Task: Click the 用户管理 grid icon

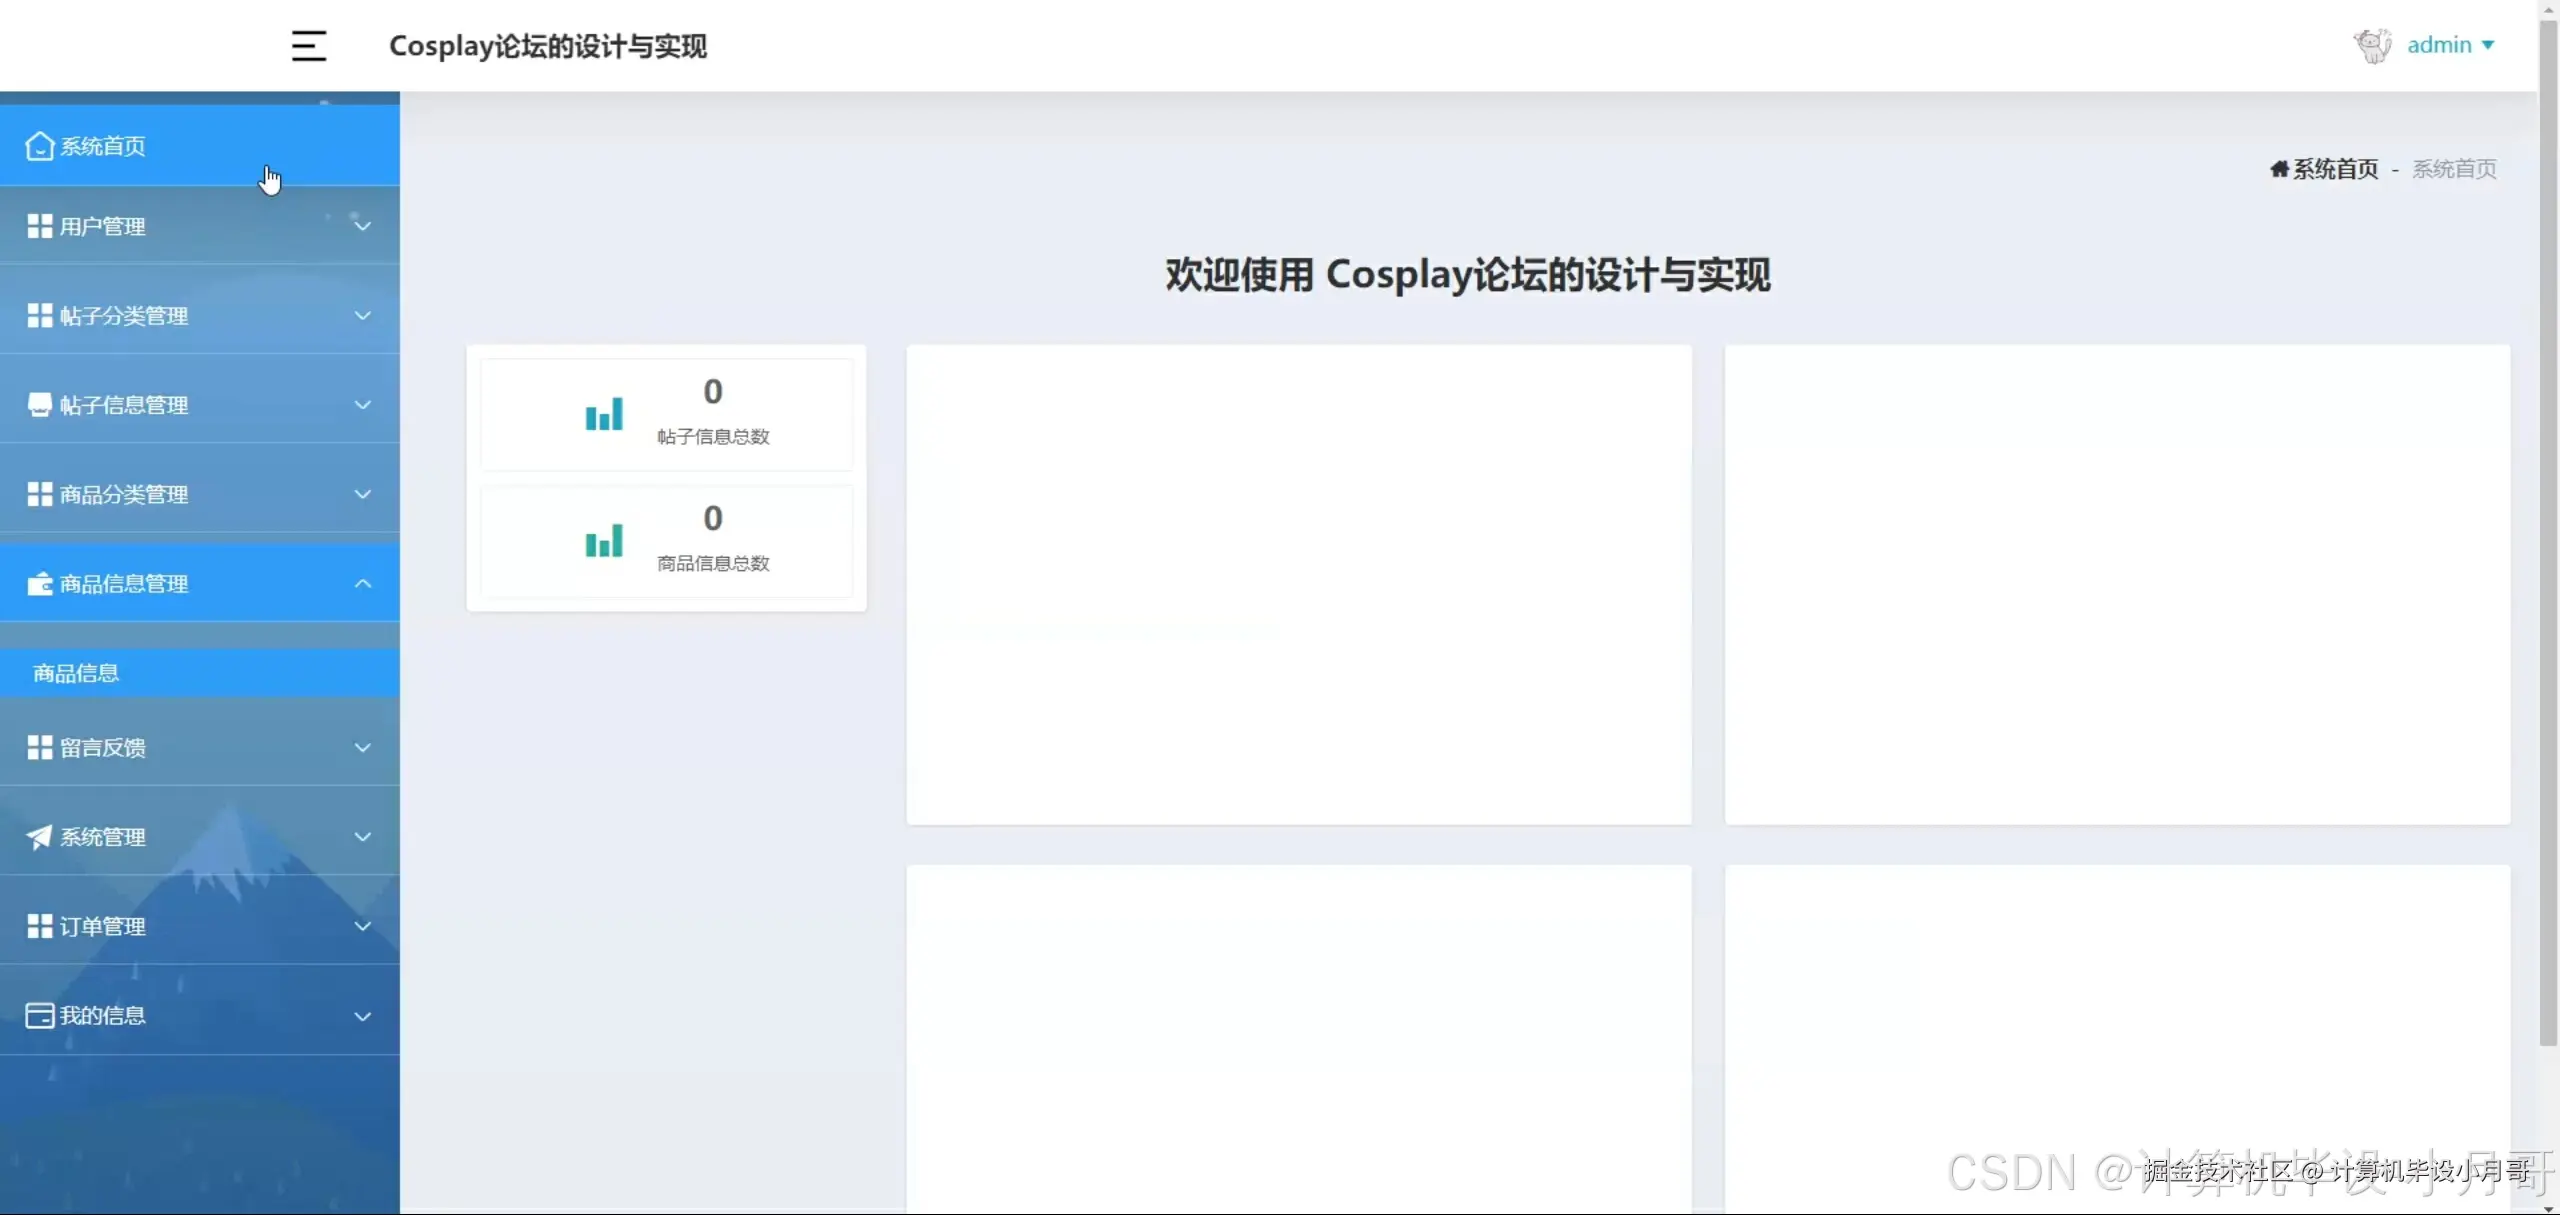Action: (39, 225)
